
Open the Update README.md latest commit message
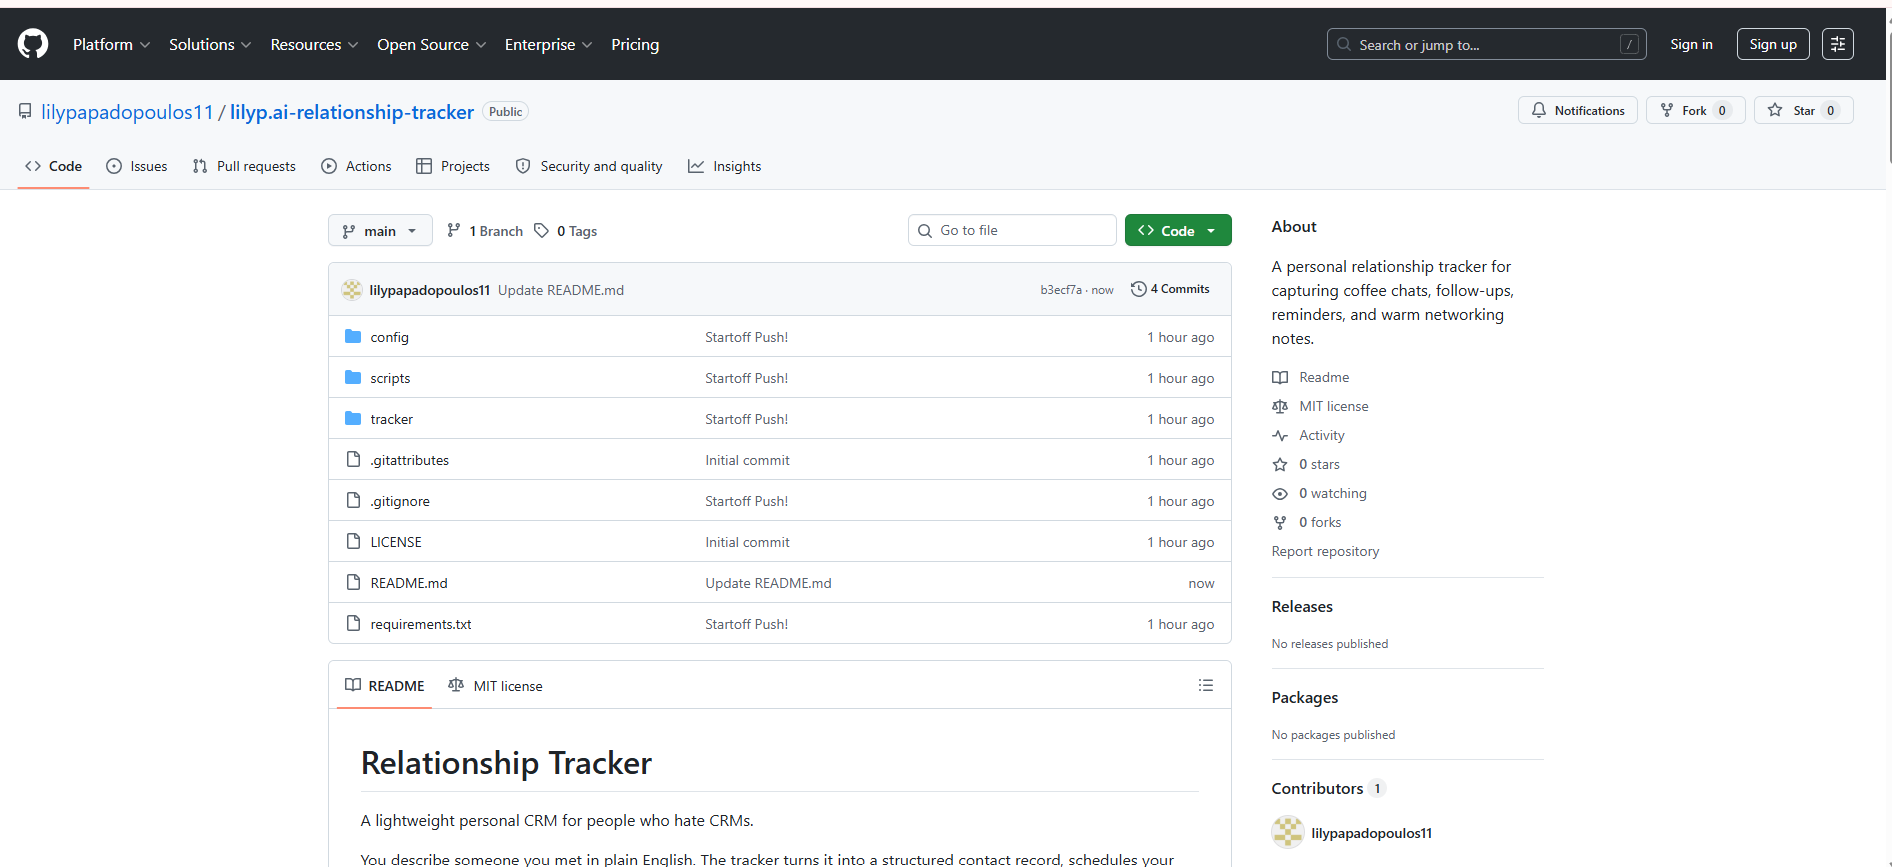coord(561,290)
